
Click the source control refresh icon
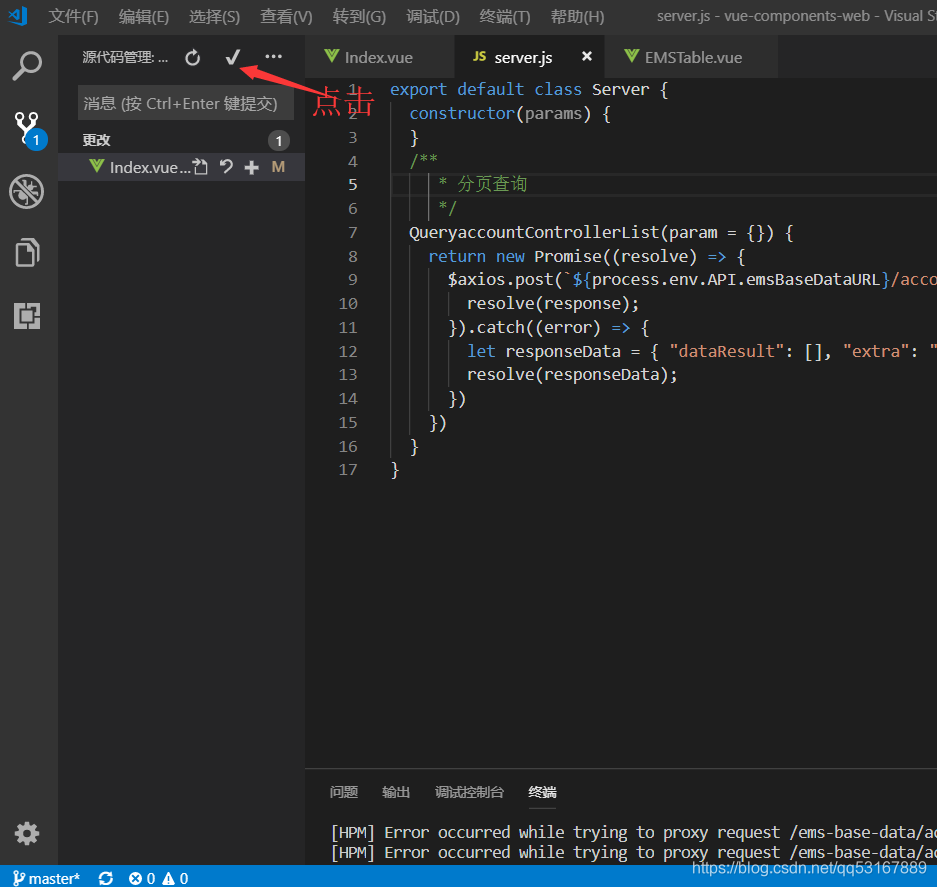pyautogui.click(x=192, y=57)
